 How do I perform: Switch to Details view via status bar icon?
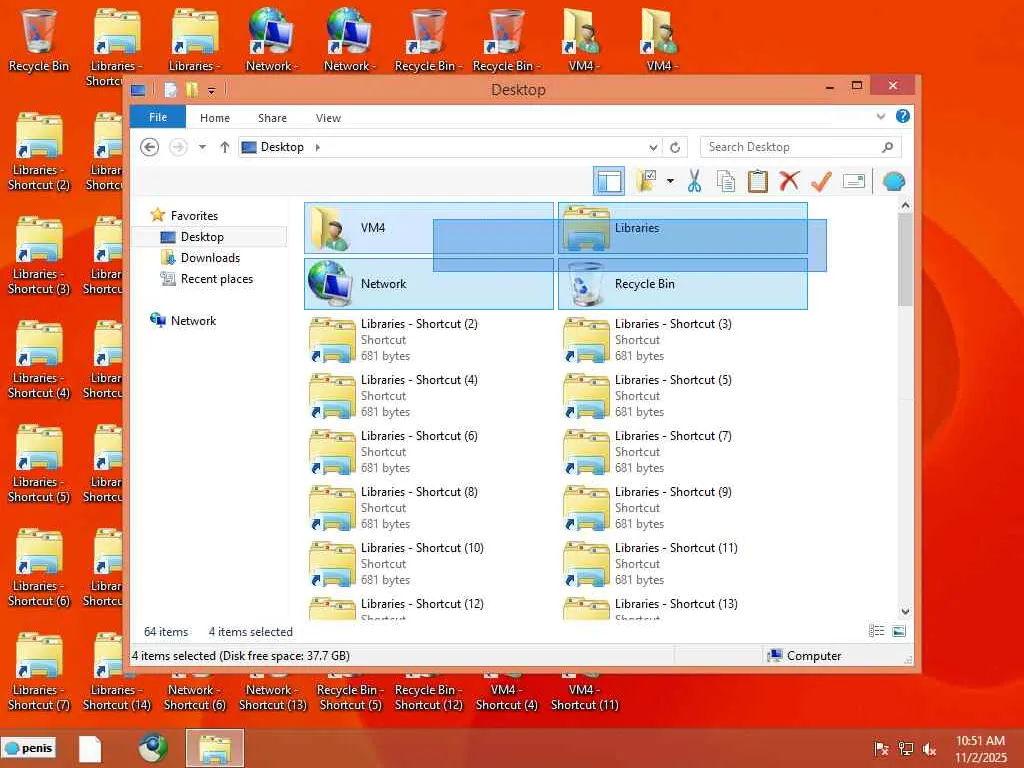(x=876, y=631)
